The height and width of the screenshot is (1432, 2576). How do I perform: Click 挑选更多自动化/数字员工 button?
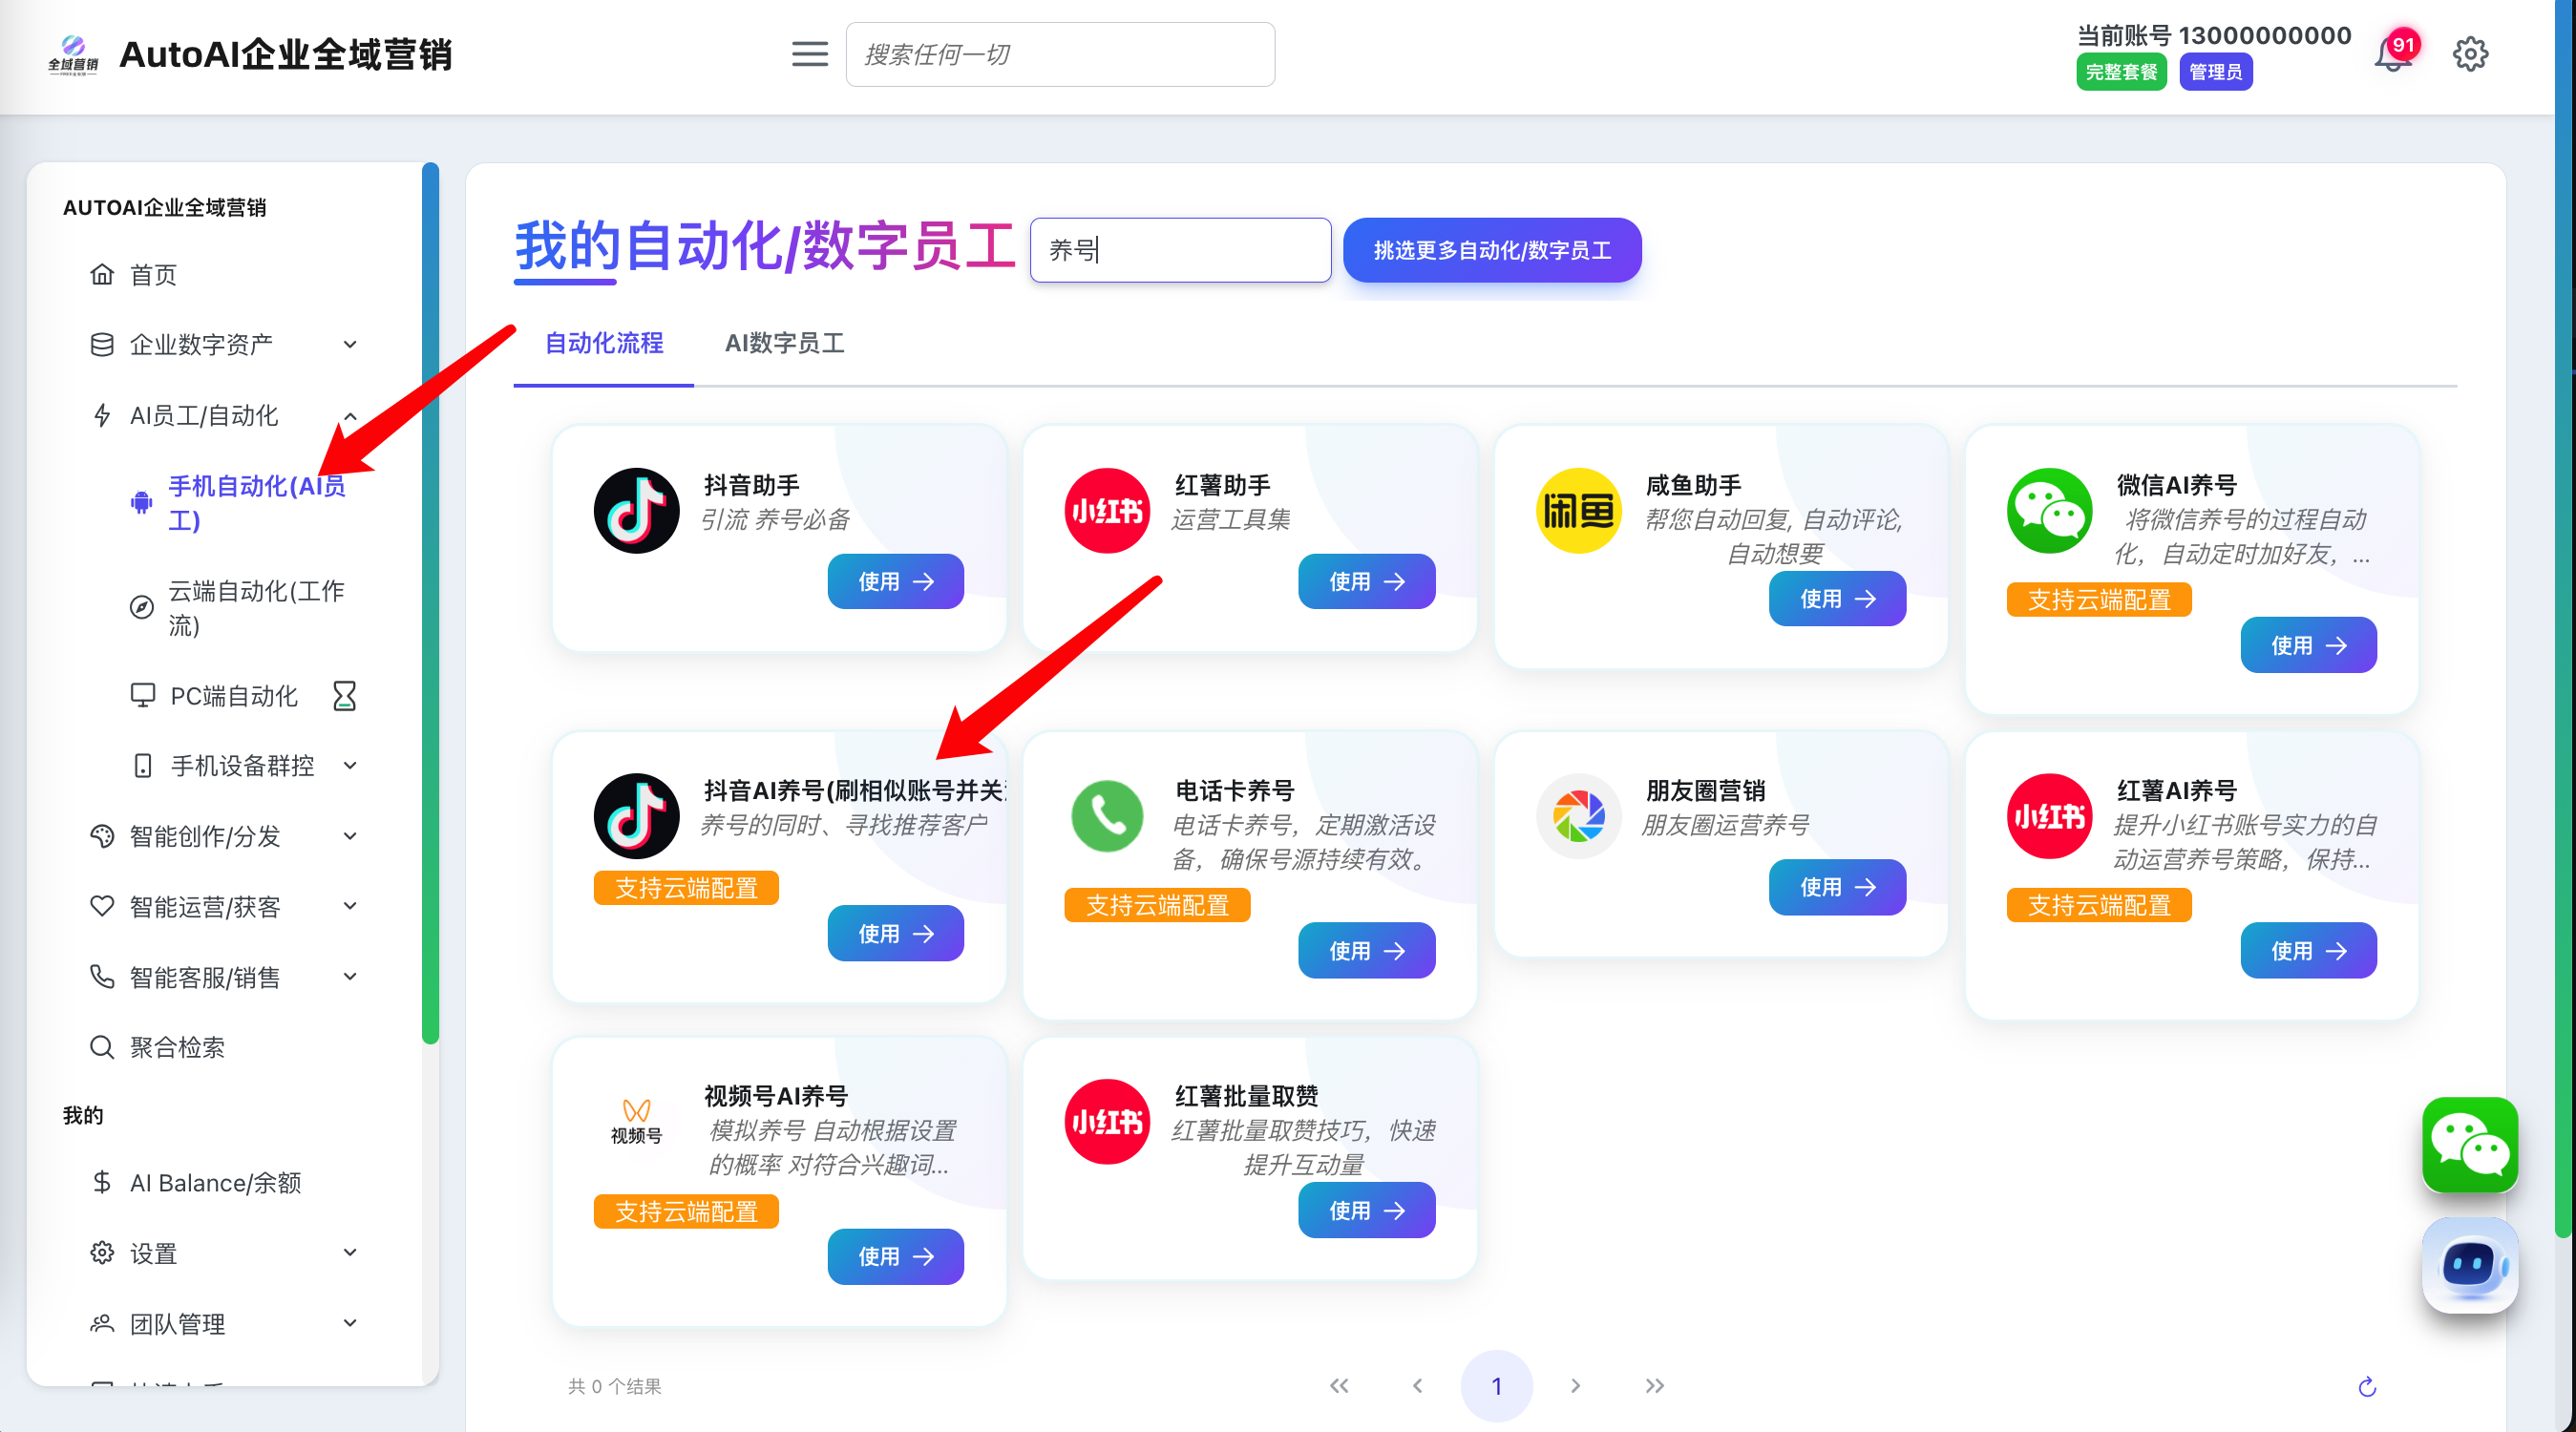click(x=1491, y=250)
